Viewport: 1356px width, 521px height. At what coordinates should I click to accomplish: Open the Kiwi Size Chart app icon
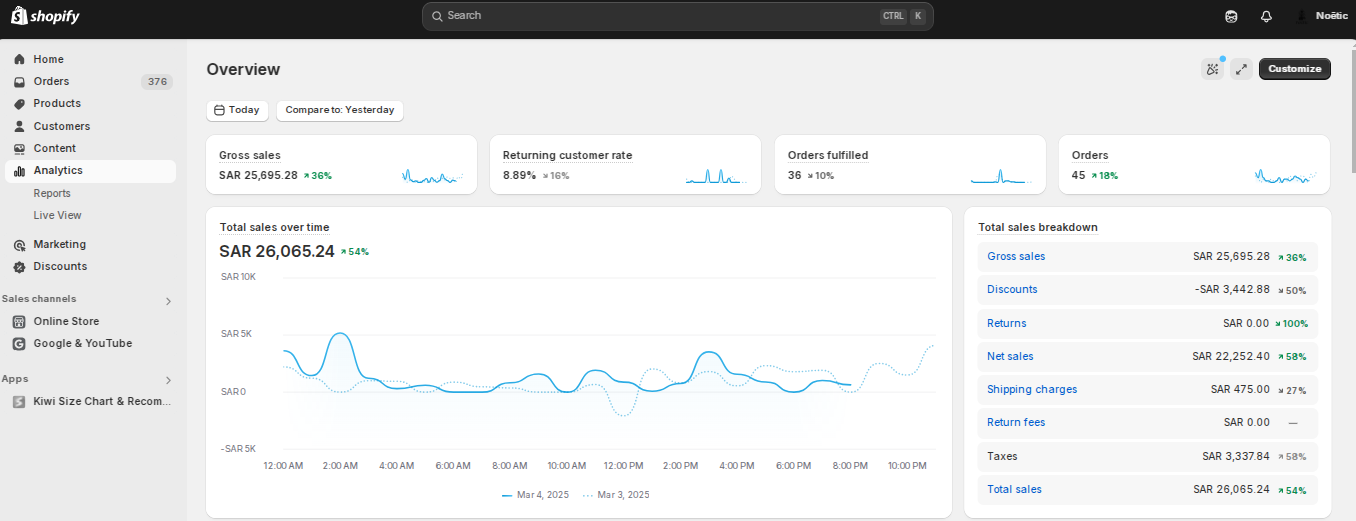click(x=19, y=401)
